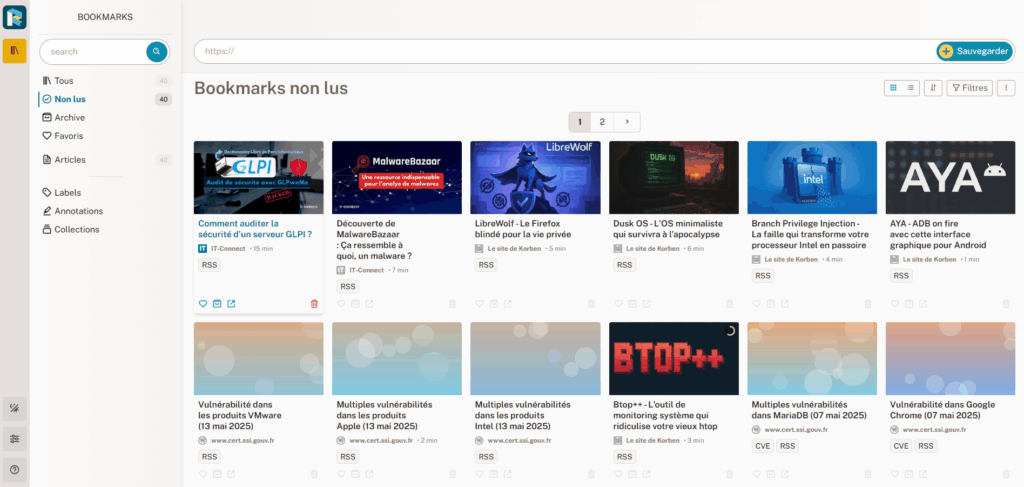Go to page 2
Viewport: 1024px width, 487px height.
(x=602, y=122)
